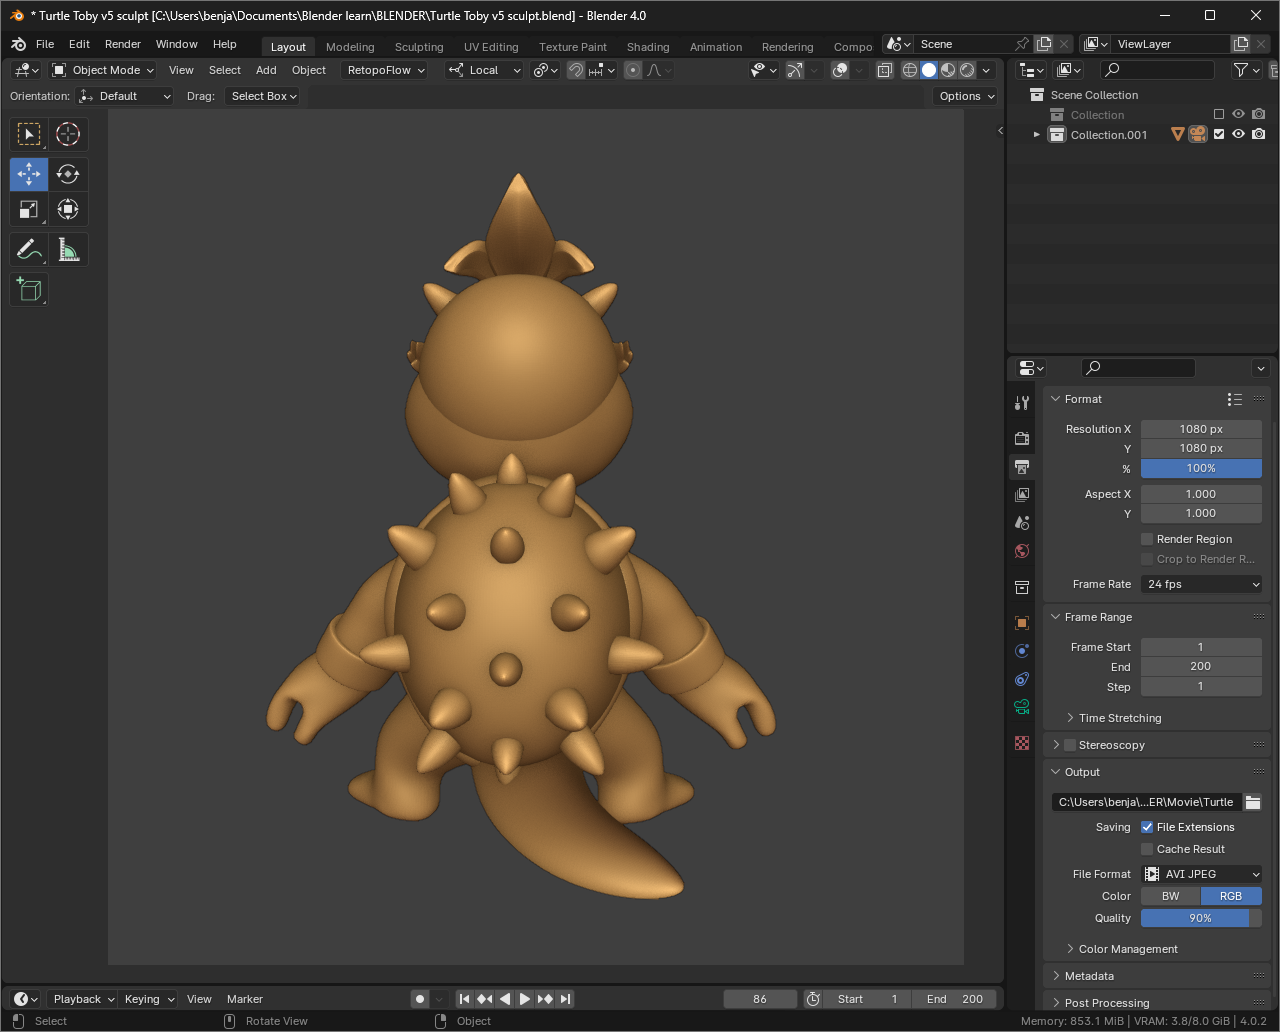
Task: Enable the Cache Result checkbox
Action: [1147, 849]
